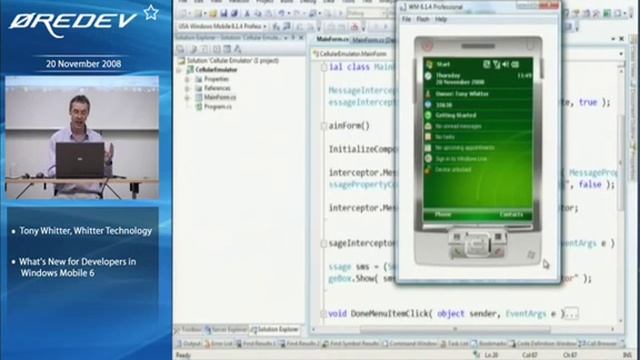Viewport: 640px width, 360px height.
Task: Click the Properties icon in Solution Explorer toolbar
Action: (180, 49)
